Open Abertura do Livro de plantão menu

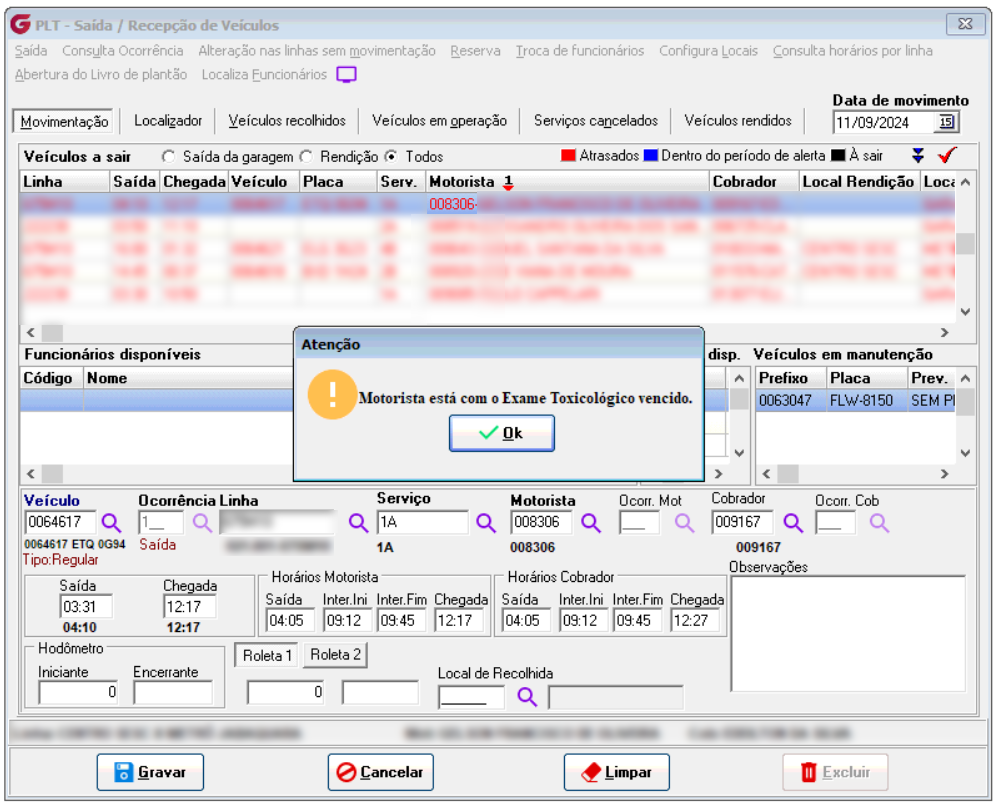(x=101, y=75)
